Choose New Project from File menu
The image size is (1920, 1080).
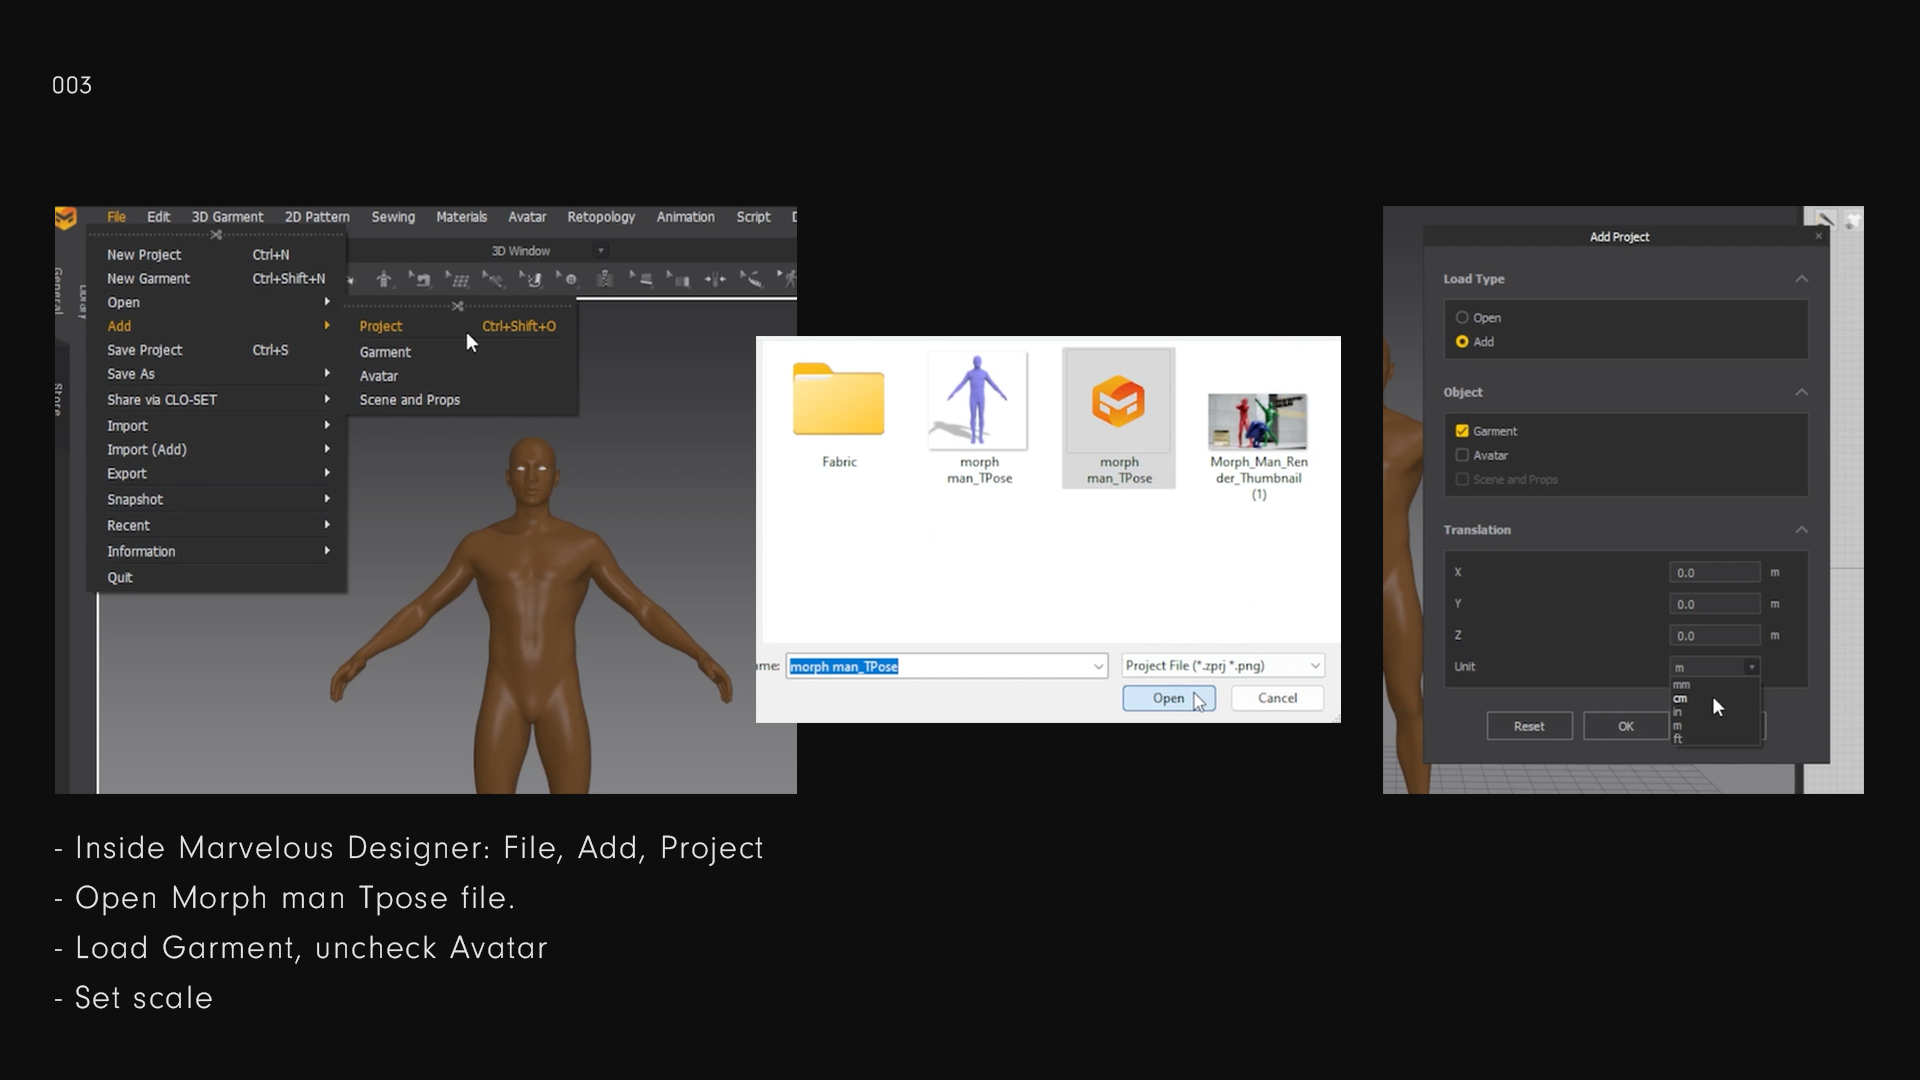pos(216,255)
